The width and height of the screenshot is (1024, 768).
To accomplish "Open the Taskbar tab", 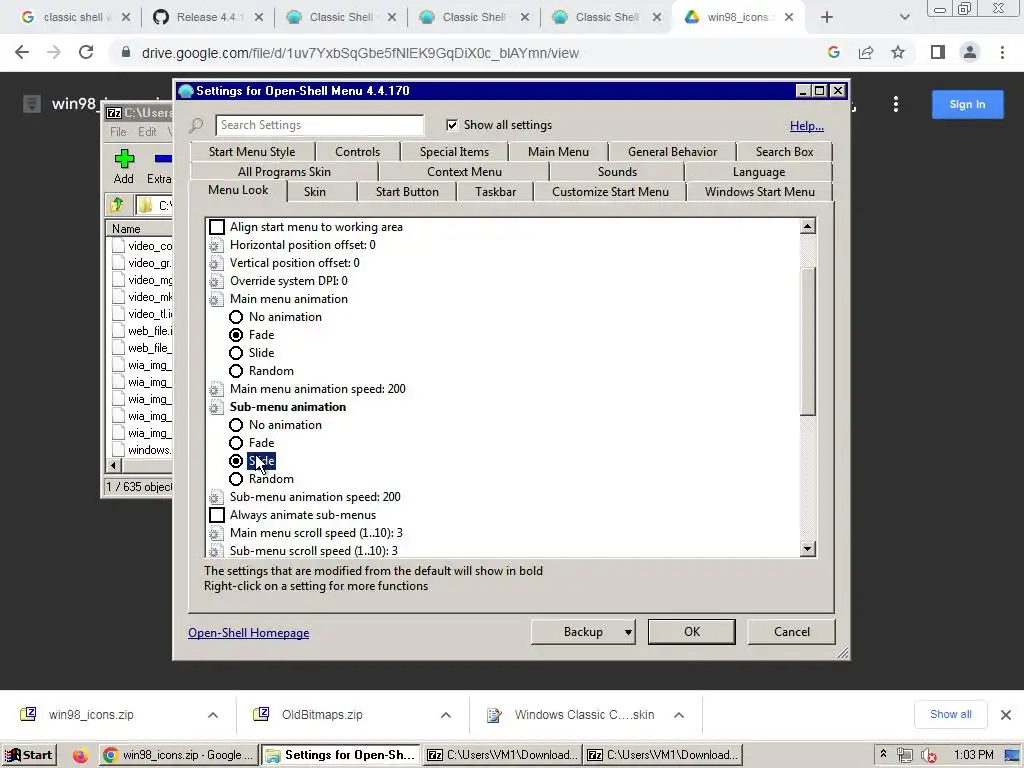I will (496, 191).
